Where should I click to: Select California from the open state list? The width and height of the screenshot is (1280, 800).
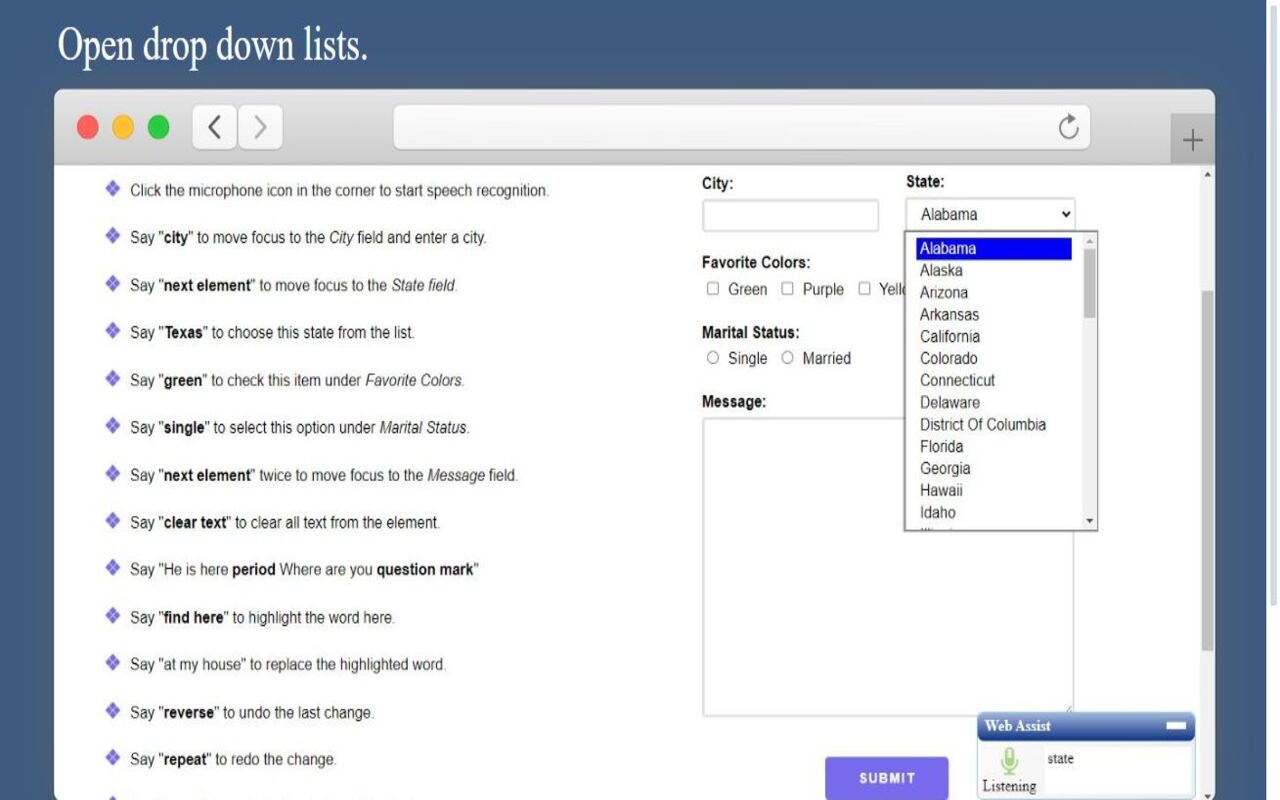[949, 336]
